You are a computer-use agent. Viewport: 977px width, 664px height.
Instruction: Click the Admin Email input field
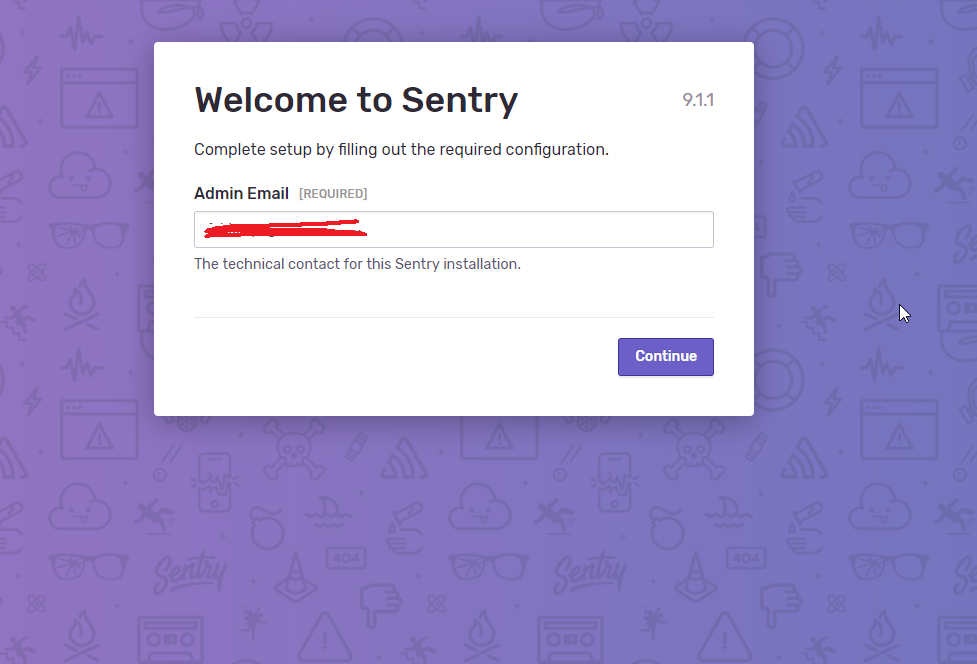pyautogui.click(x=453, y=229)
